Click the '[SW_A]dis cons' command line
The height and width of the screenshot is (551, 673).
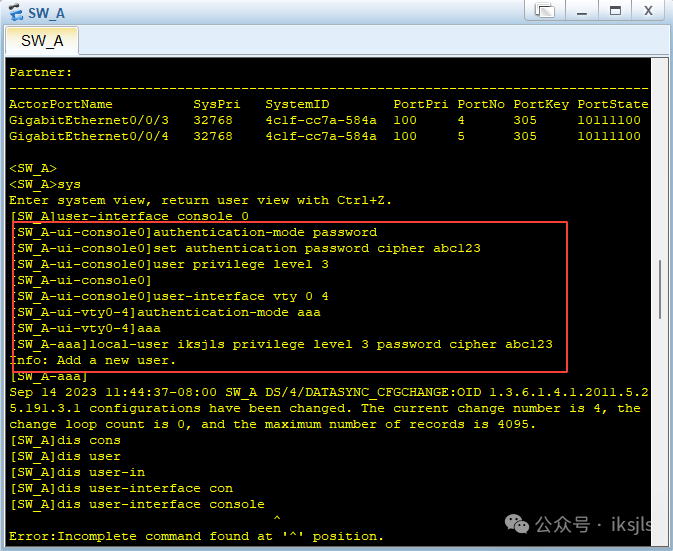pyautogui.click(x=65, y=440)
